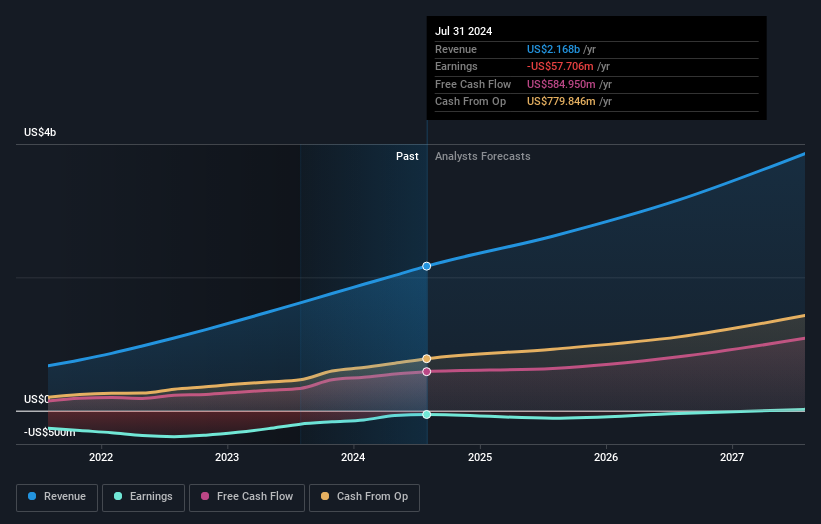
Task: Click the 2027 x-axis label
Action: point(731,458)
